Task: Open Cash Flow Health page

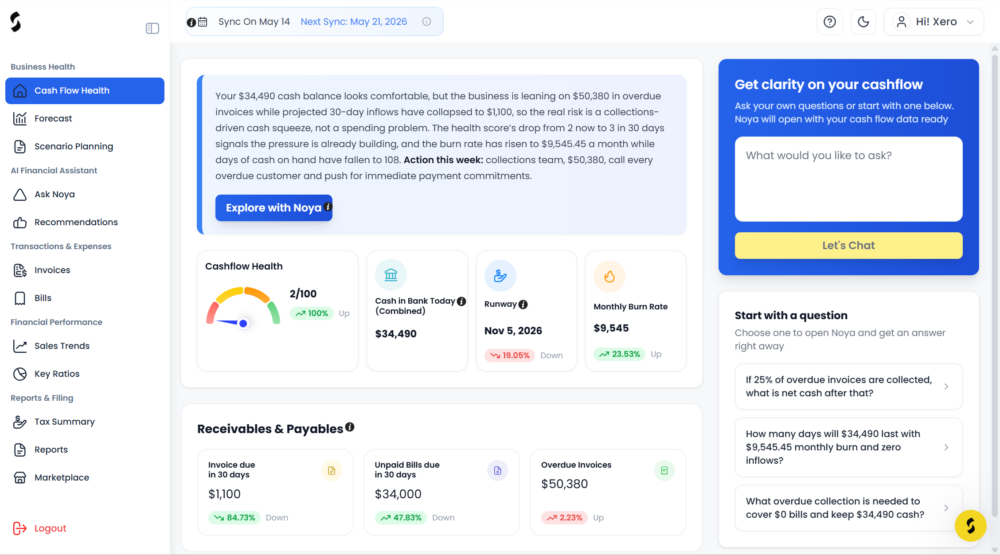Action: [x=85, y=91]
